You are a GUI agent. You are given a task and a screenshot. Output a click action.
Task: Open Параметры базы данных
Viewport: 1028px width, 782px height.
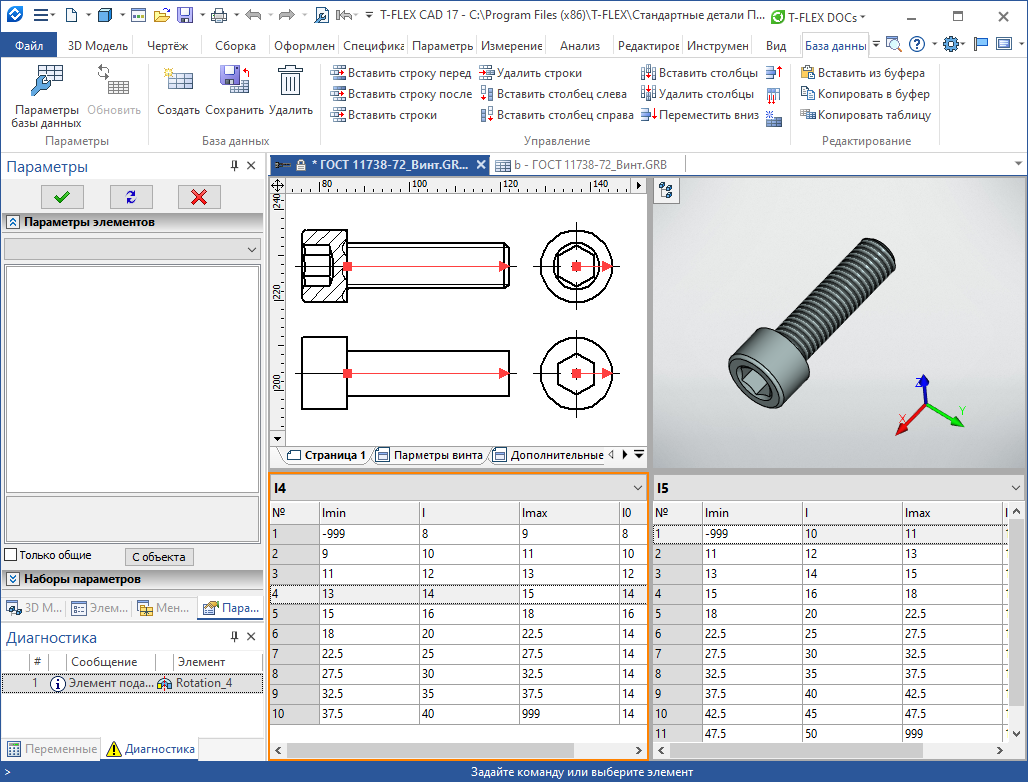tap(46, 95)
